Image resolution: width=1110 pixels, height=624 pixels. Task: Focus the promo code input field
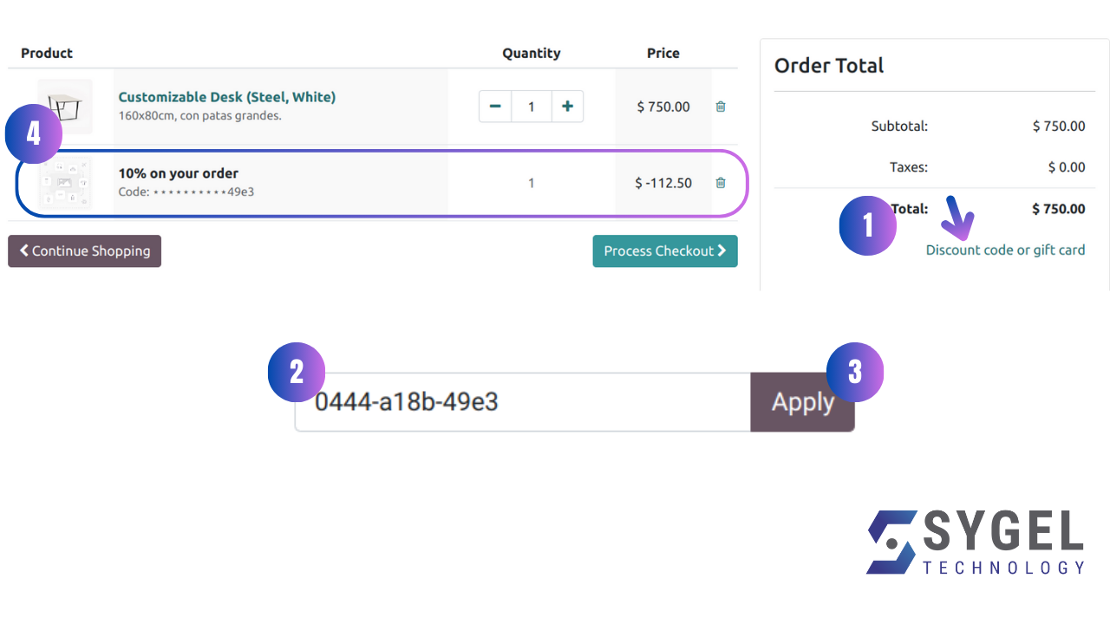[522, 402]
